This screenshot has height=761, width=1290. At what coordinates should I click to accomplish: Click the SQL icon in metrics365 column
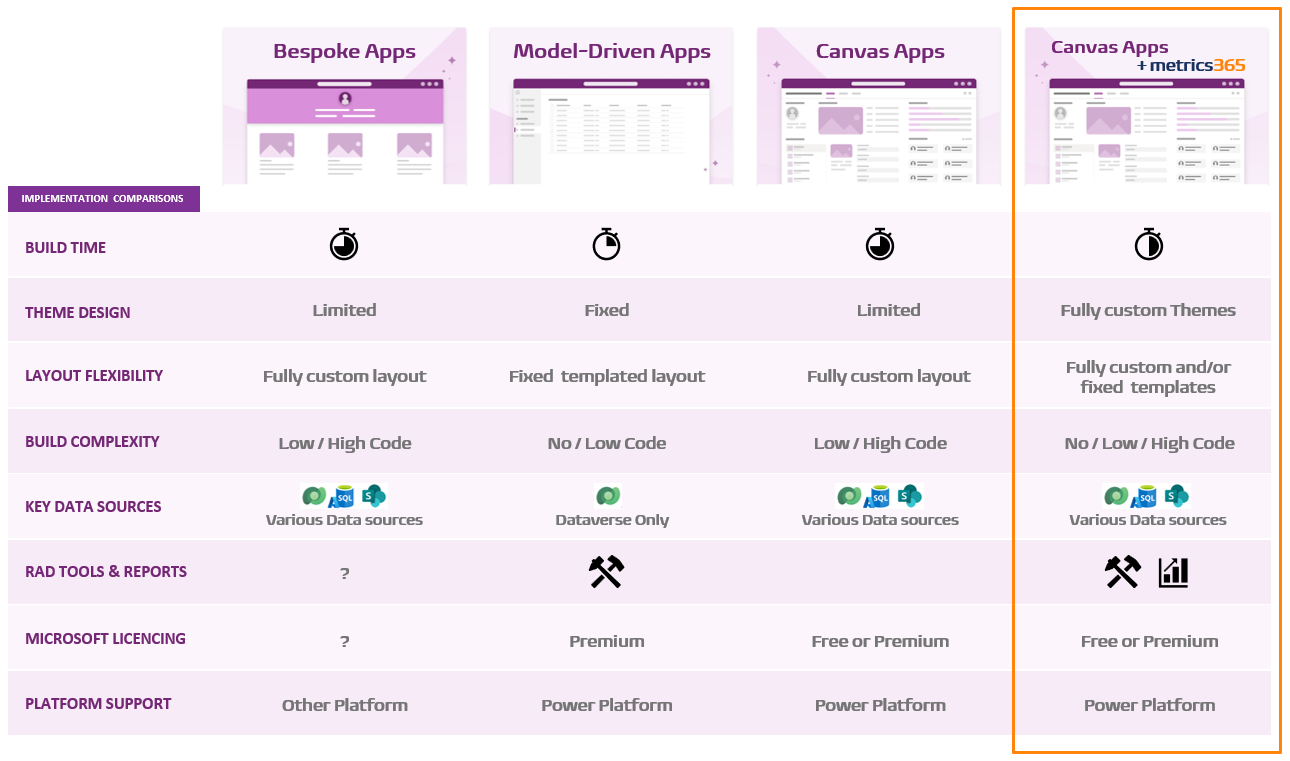(1146, 496)
